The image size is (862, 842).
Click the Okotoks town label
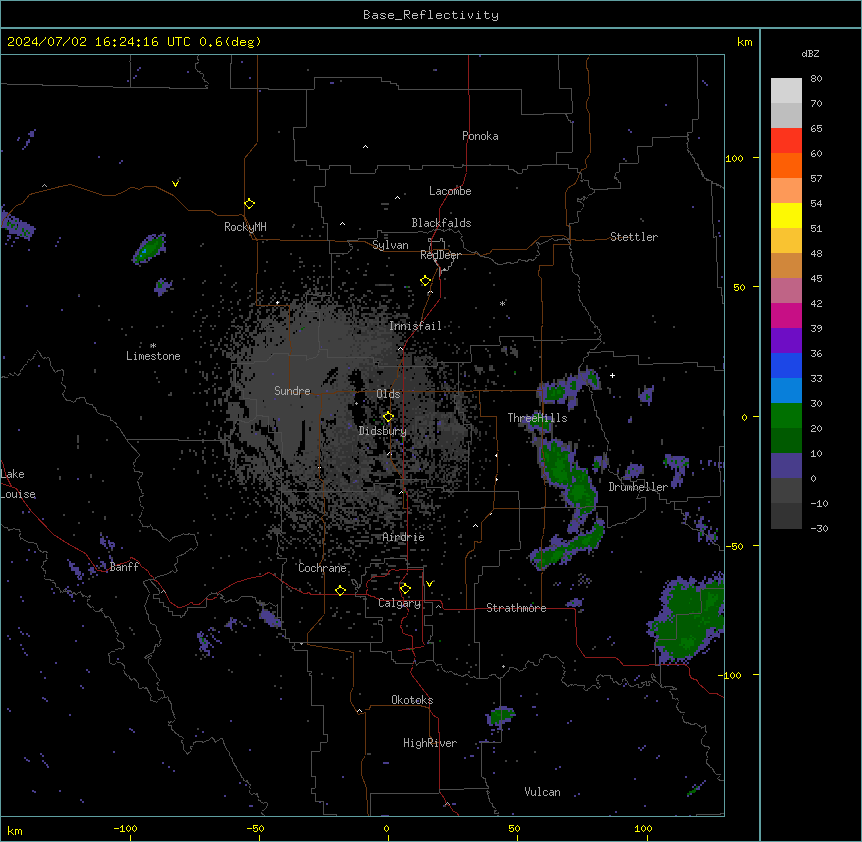(412, 700)
